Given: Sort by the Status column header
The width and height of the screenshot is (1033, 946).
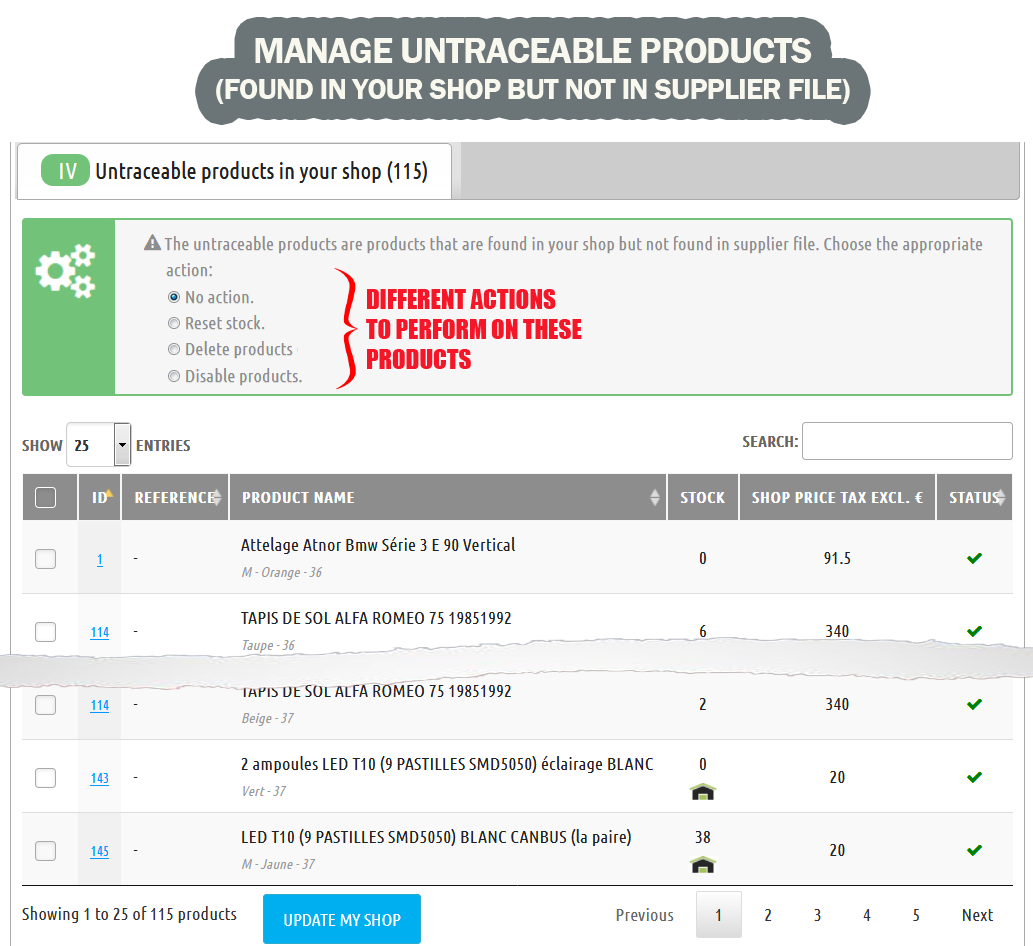Looking at the screenshot, I should coord(974,497).
